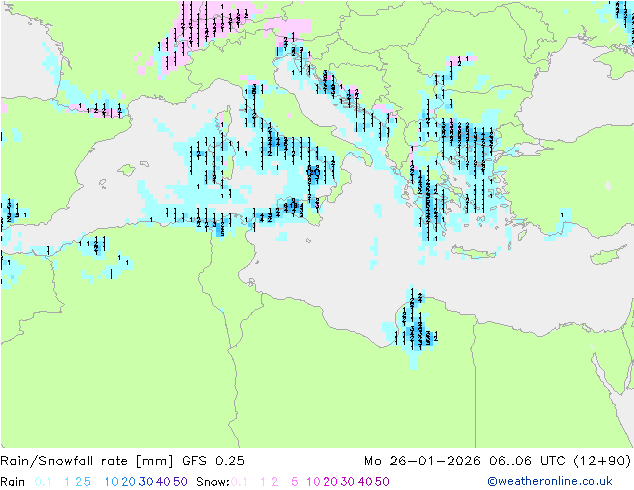Select the Snow legend value 10
This screenshot has width=634, height=490.
(313, 482)
